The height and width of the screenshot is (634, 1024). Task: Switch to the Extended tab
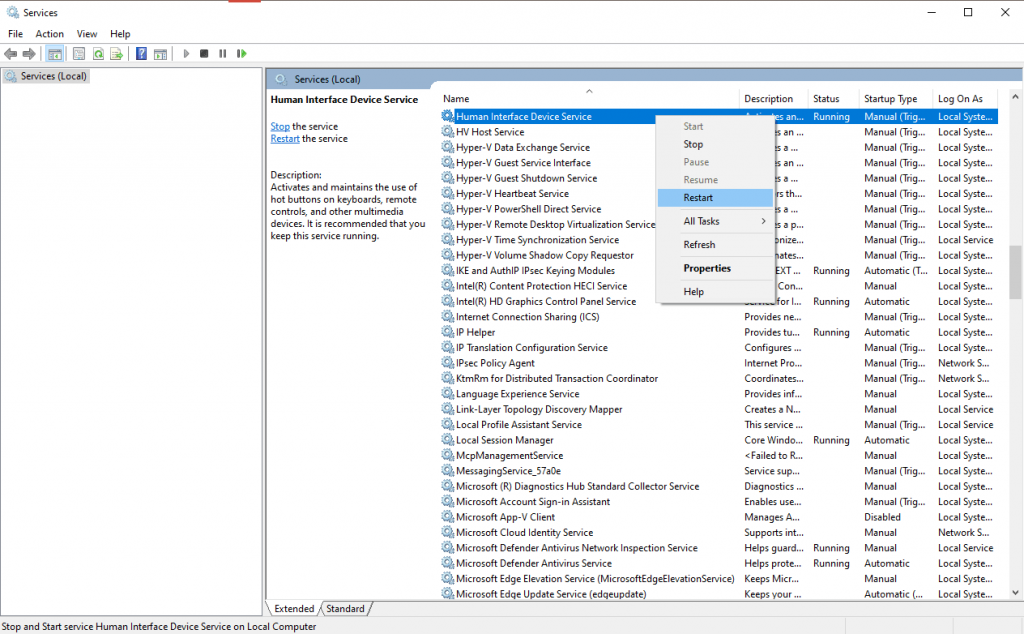(x=293, y=608)
